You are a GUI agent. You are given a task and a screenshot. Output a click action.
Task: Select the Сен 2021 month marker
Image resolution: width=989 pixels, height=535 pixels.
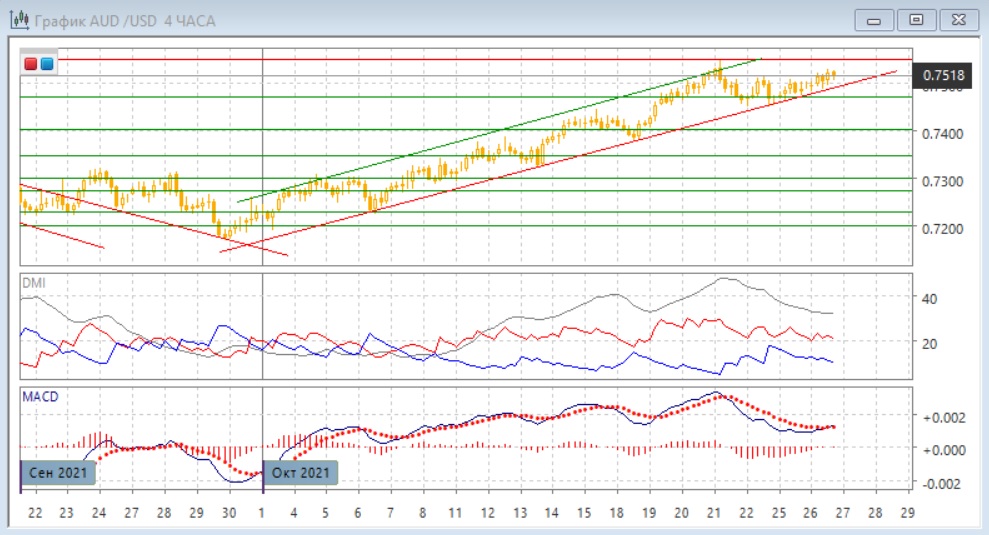pos(59,472)
